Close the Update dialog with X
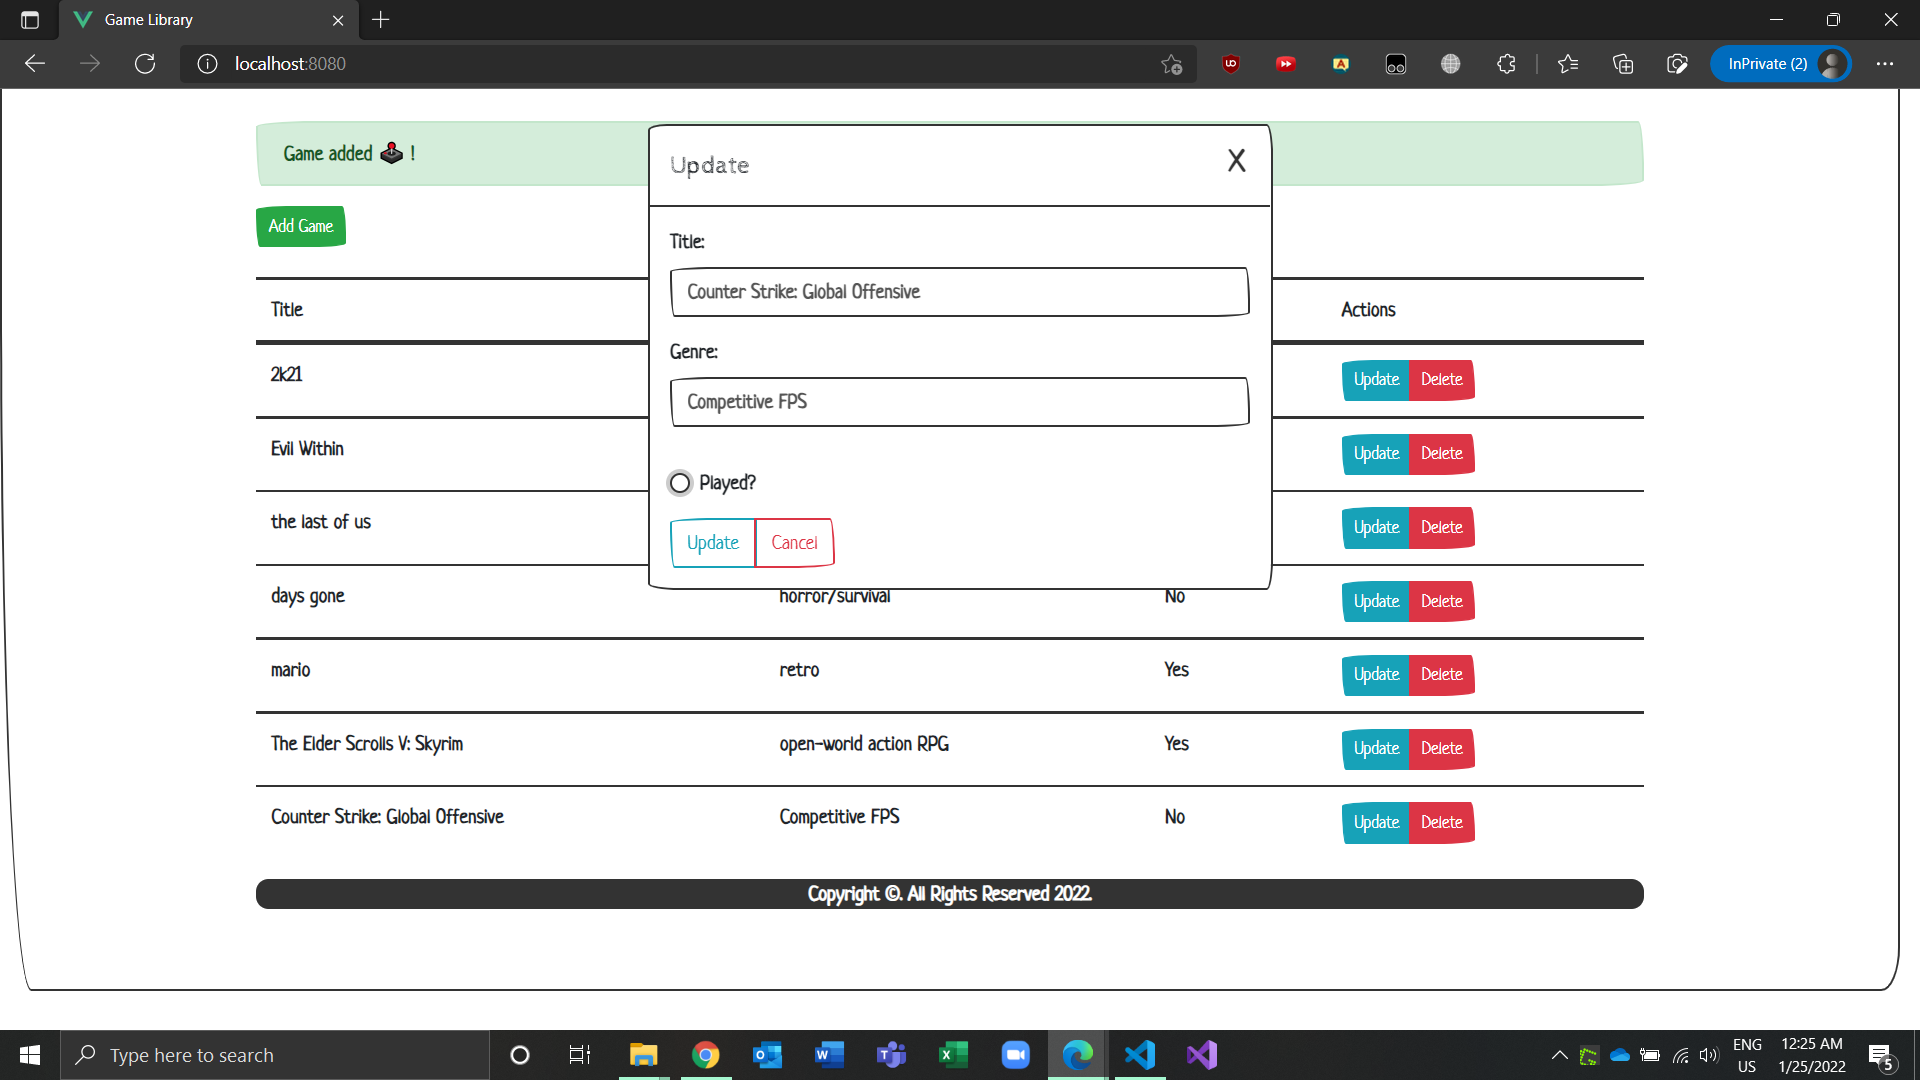The height and width of the screenshot is (1080, 1920). [x=1236, y=161]
